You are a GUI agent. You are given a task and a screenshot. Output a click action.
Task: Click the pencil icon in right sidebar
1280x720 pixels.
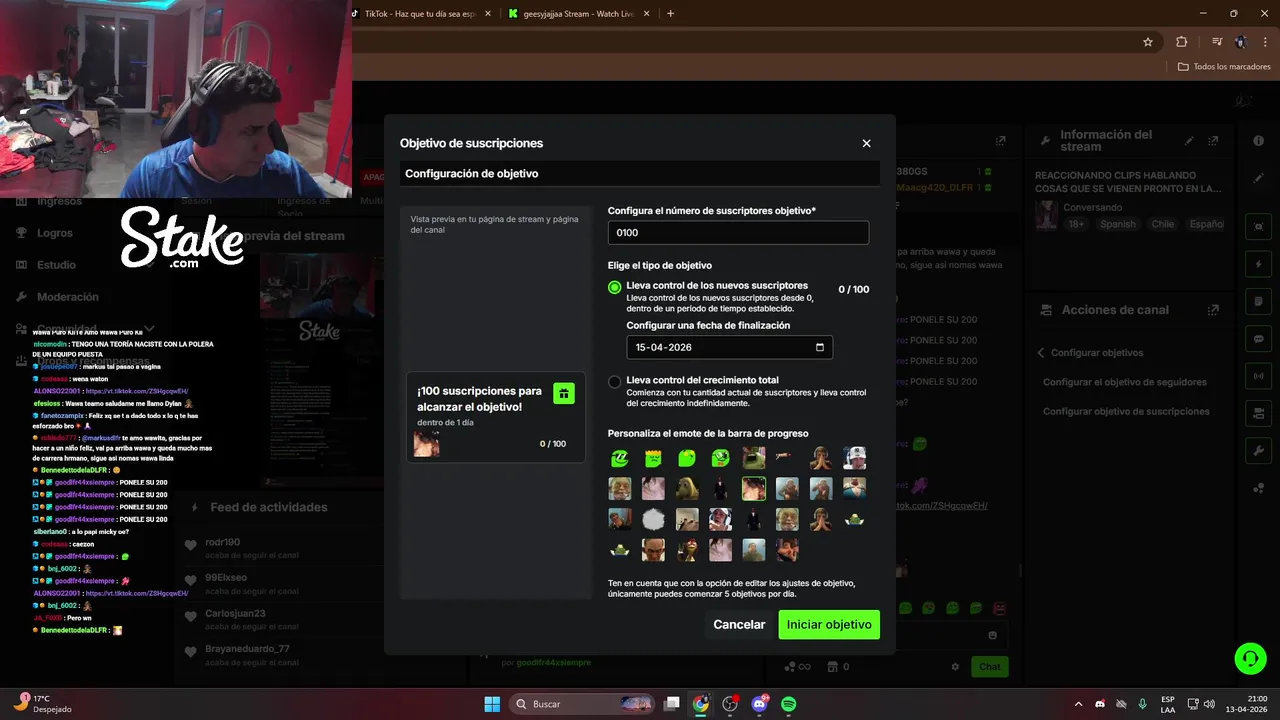1259,178
